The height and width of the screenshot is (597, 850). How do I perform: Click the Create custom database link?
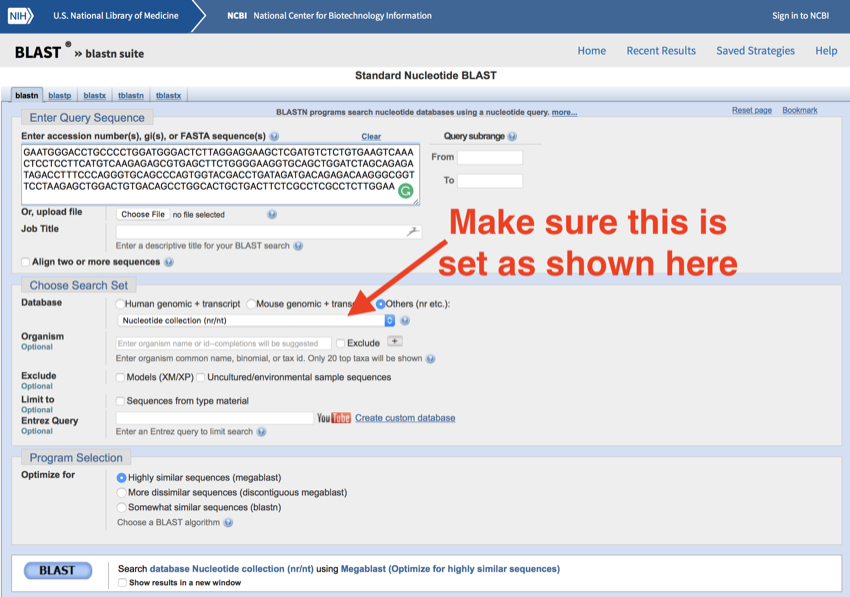coord(405,418)
